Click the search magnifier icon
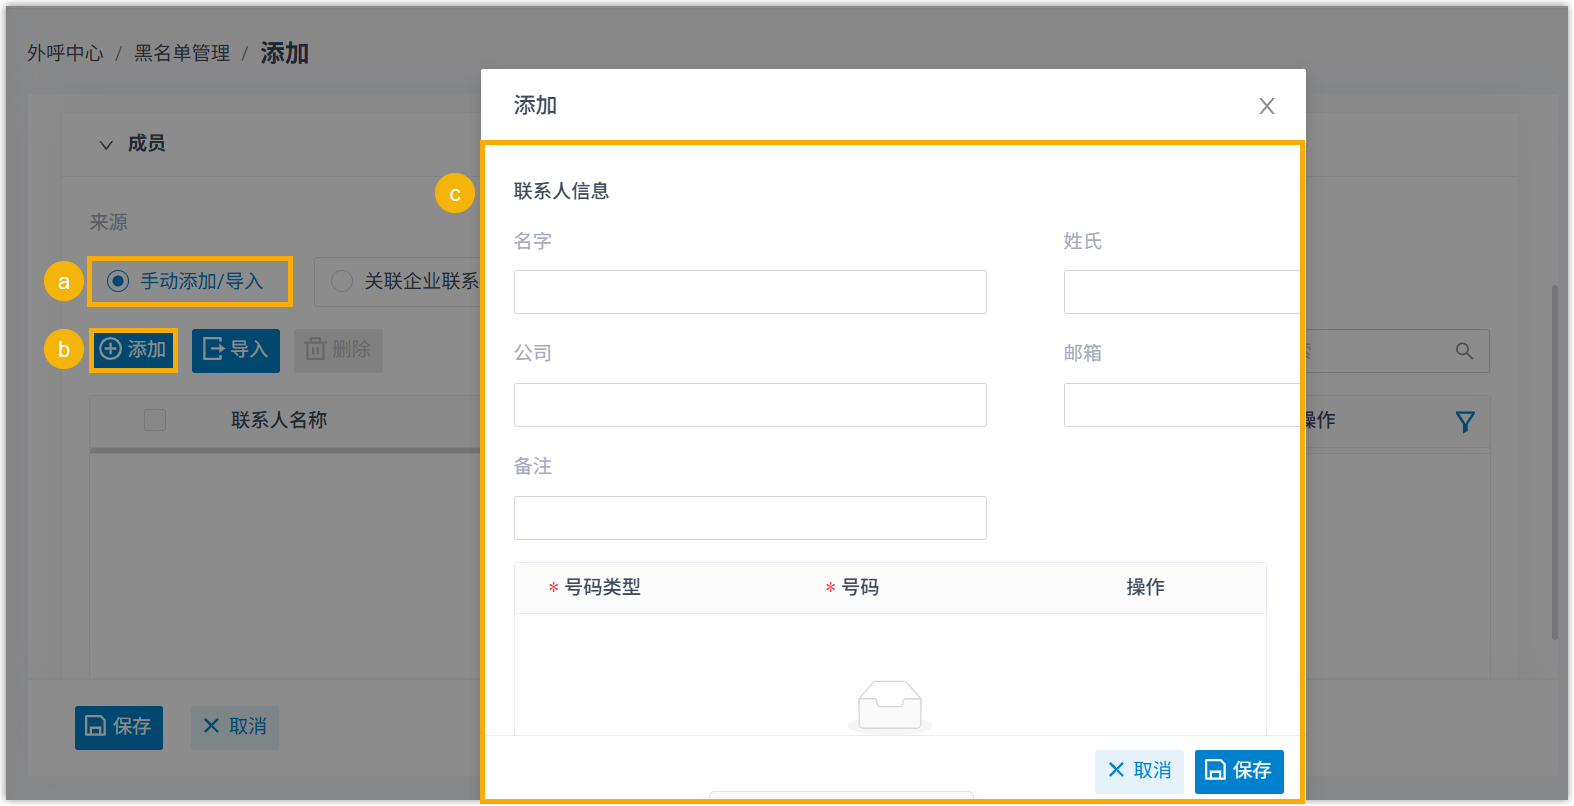This screenshot has height=806, width=1574. tap(1464, 351)
